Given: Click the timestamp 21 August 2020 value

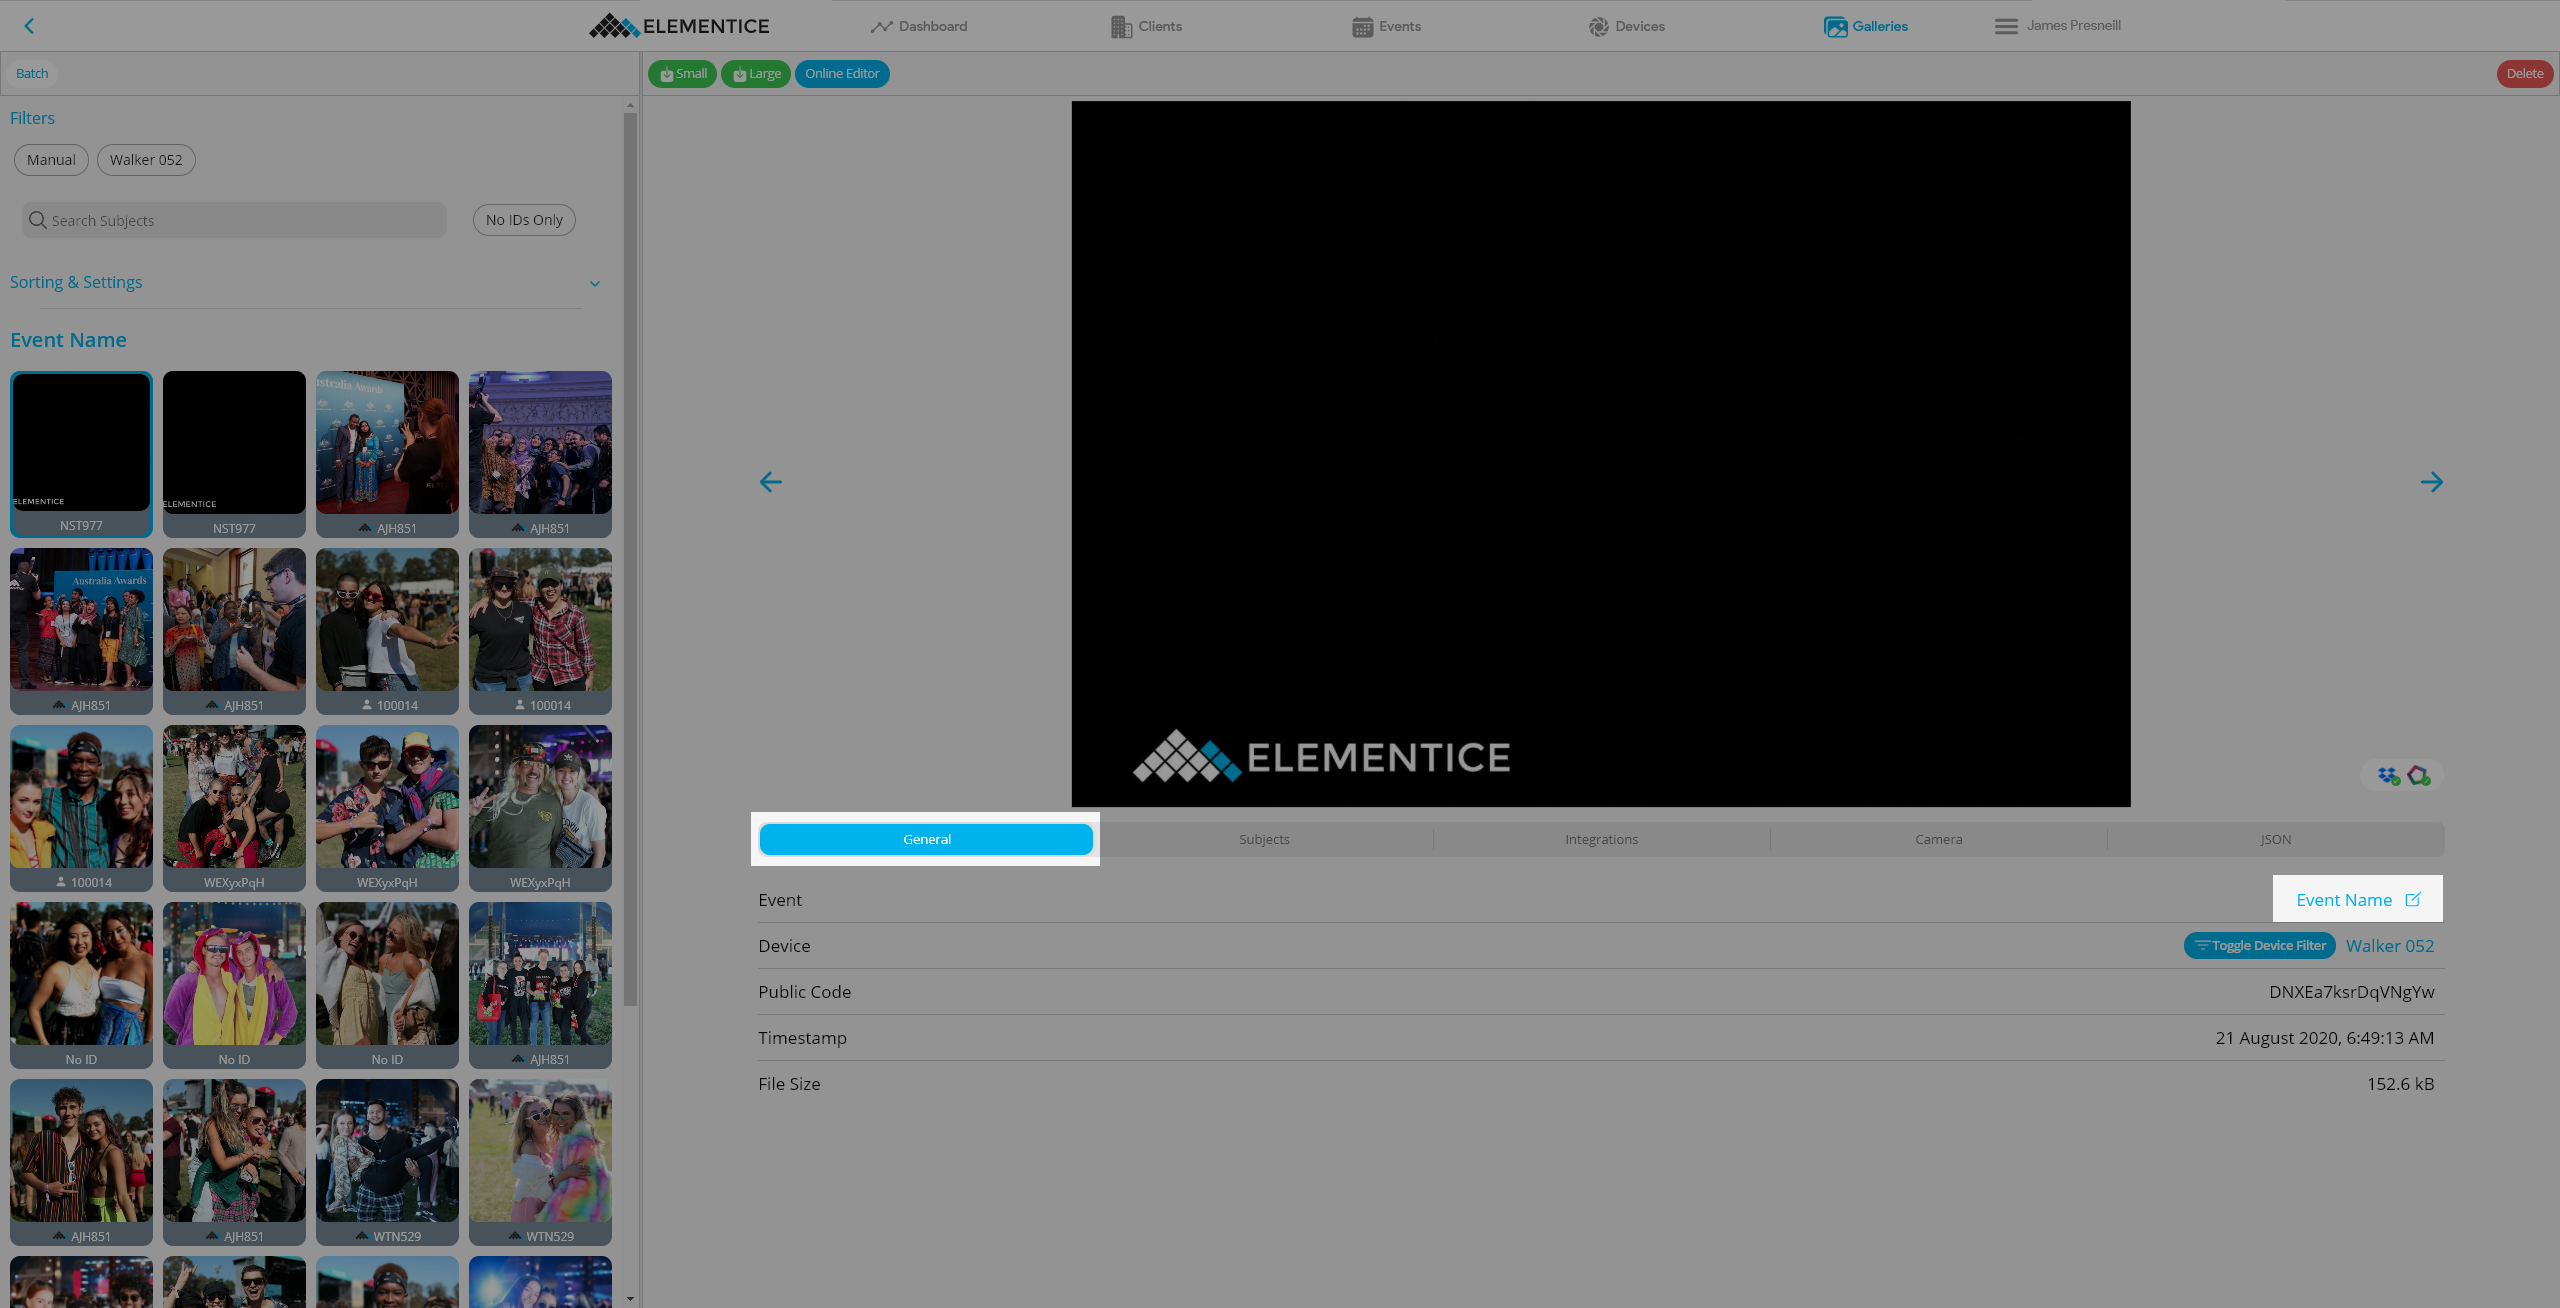Looking at the screenshot, I should coord(2324,1038).
